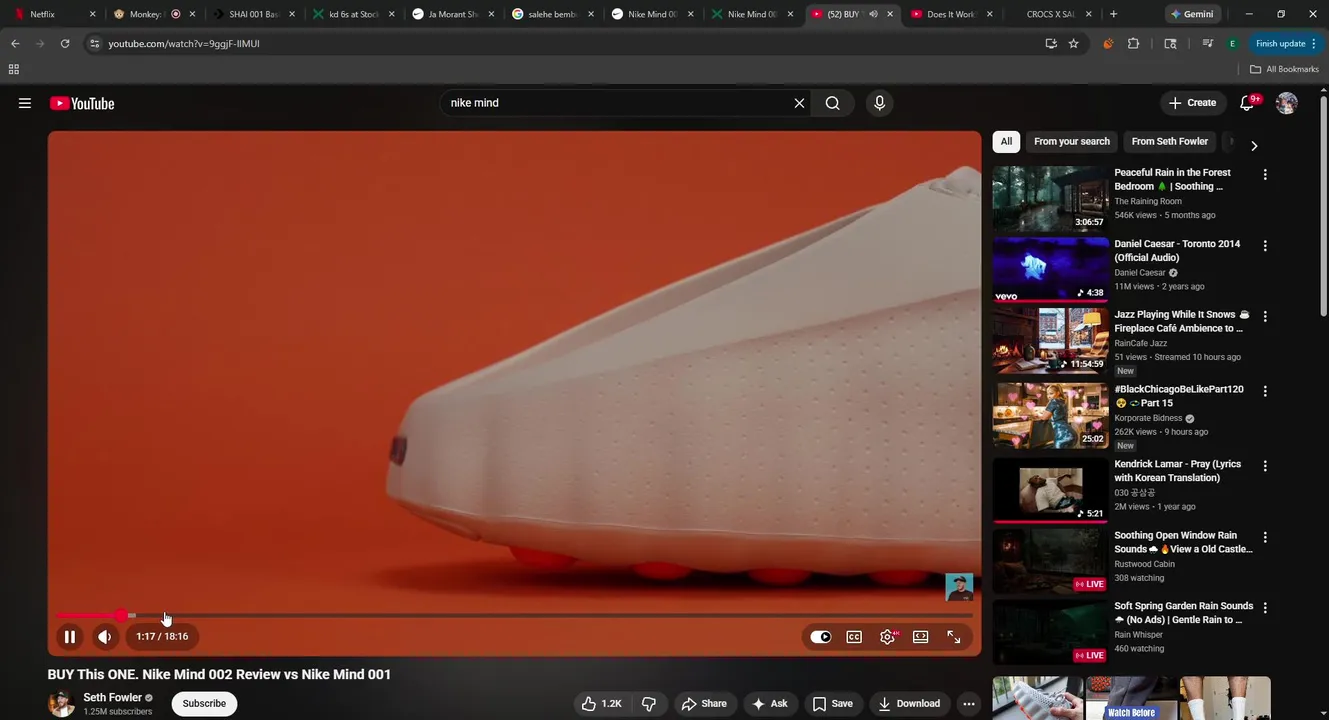Viewport: 1329px width, 720px height.
Task: Reload the page
Action: click(x=65, y=44)
